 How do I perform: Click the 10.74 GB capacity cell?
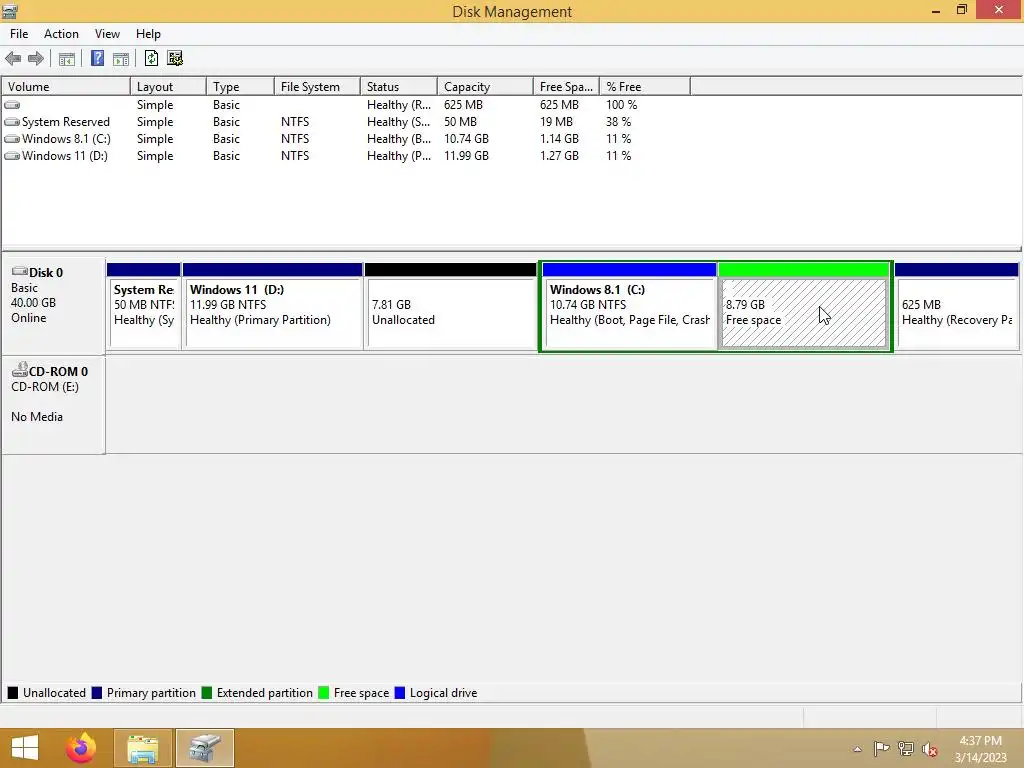tap(466, 138)
